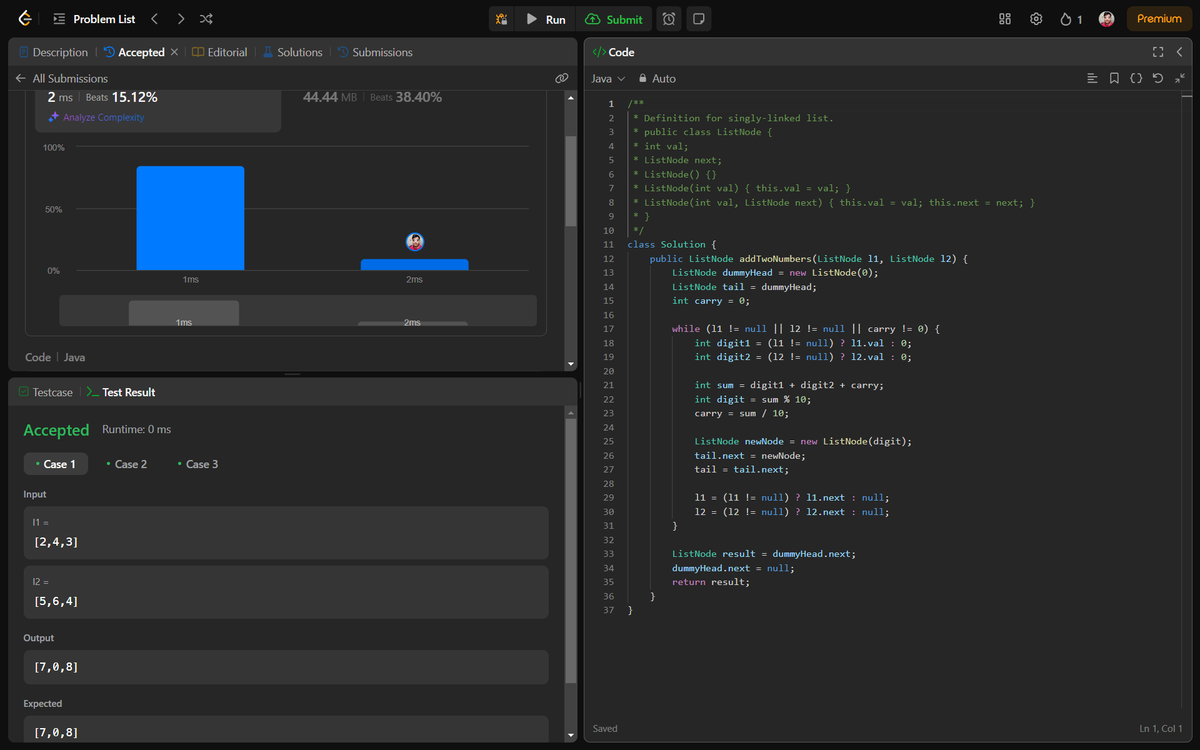Screen dimensions: 1200x750
Task: Copy the submission link icon
Action: (562, 78)
